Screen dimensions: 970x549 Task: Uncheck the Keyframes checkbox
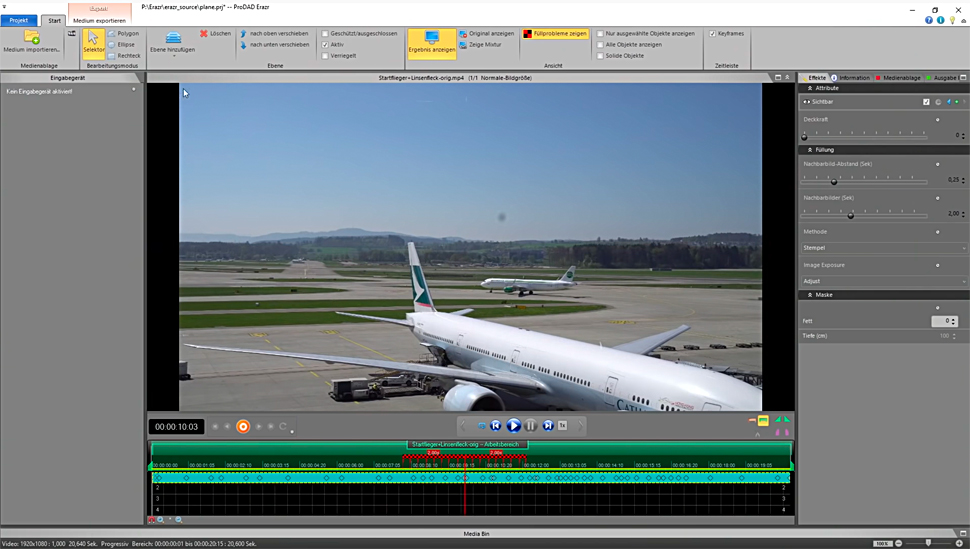point(713,33)
